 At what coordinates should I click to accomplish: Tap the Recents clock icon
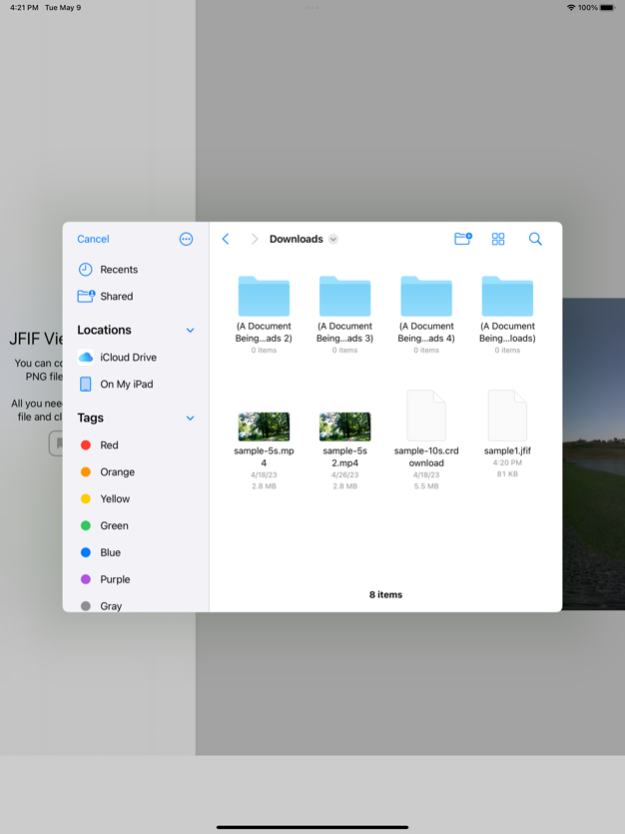coord(86,270)
